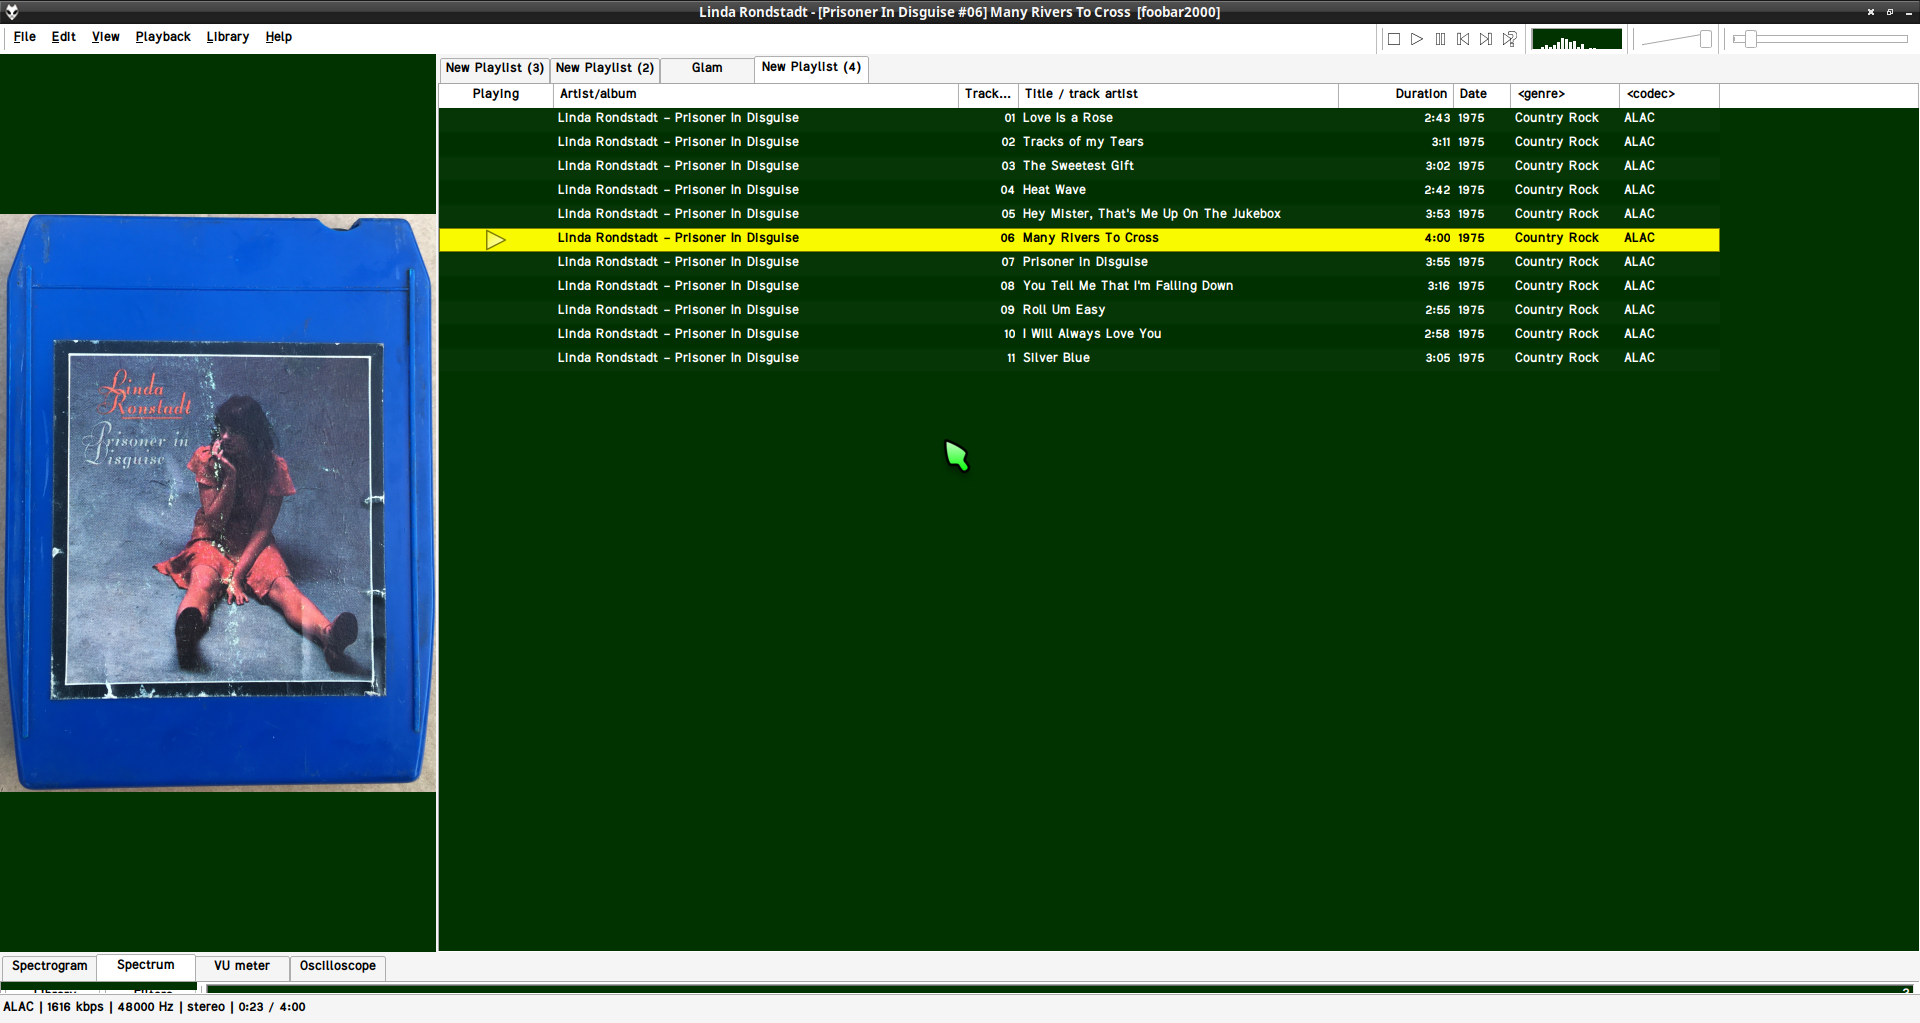This screenshot has height=1023, width=1920.
Task: Select track 'Love Is a Rose'
Action: 1079,118
